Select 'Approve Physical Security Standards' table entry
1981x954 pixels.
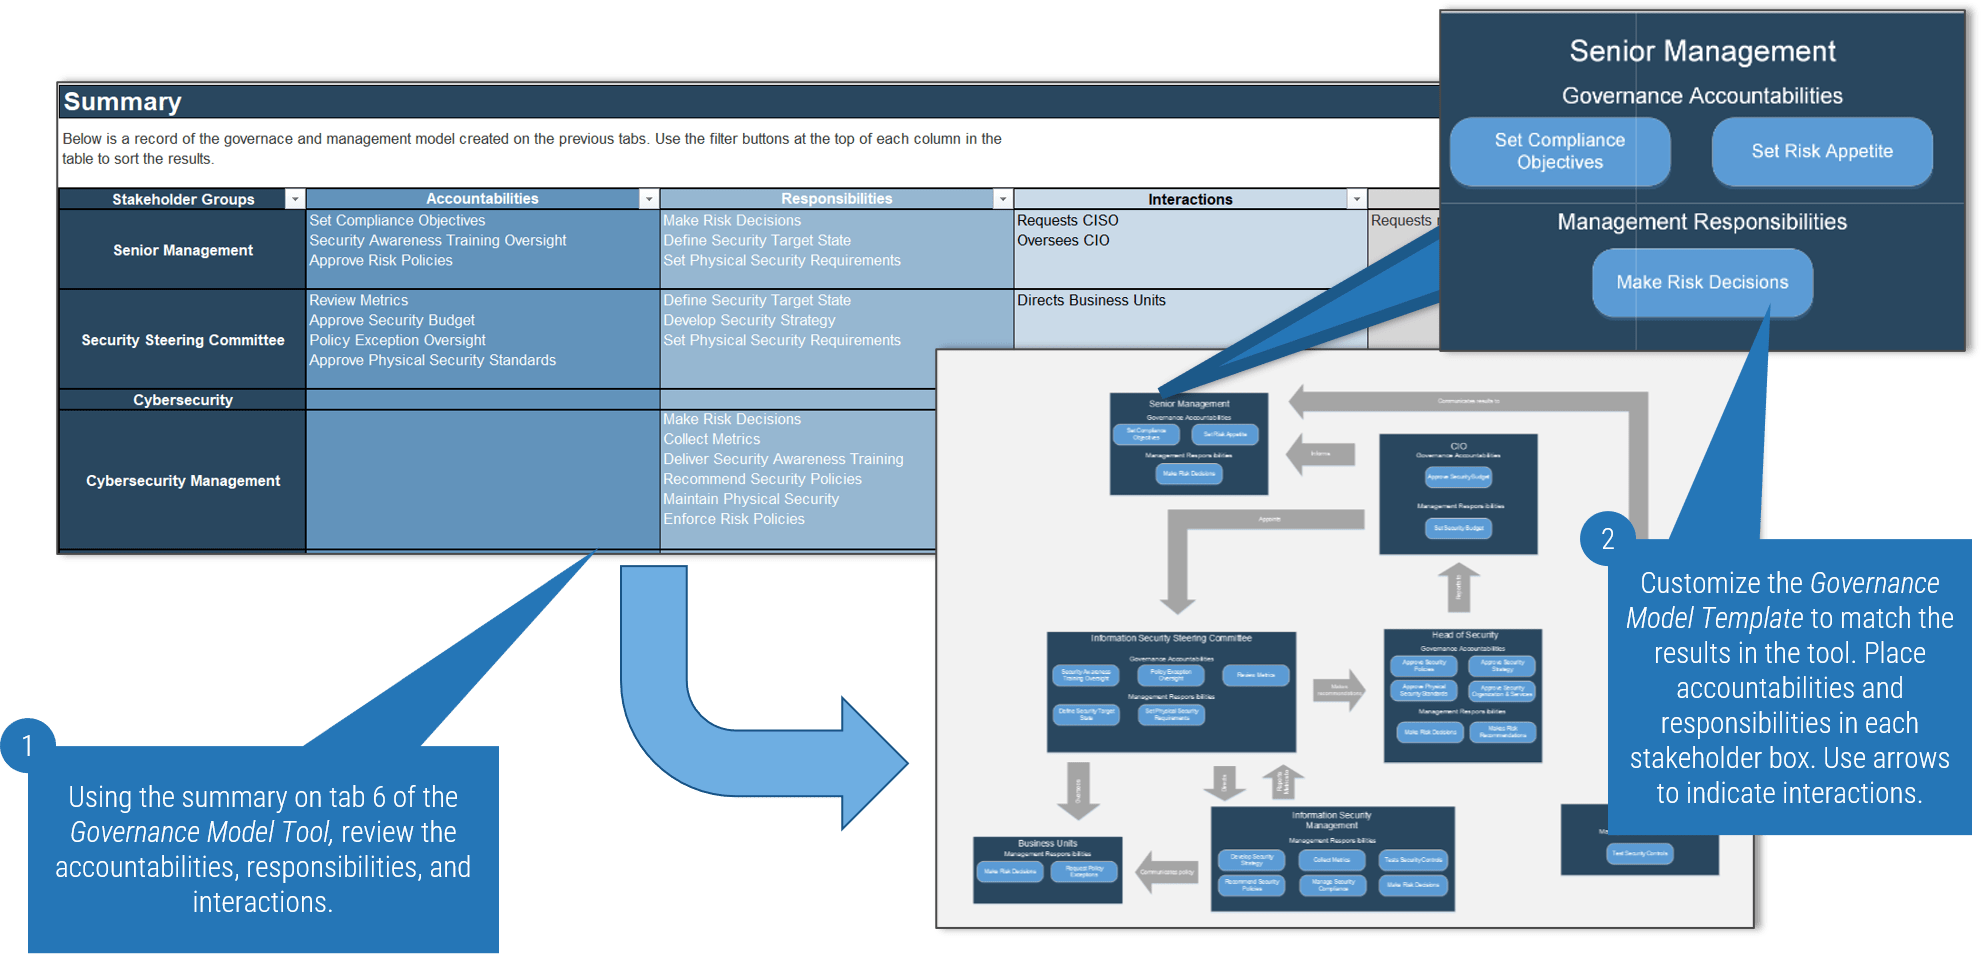(x=432, y=360)
